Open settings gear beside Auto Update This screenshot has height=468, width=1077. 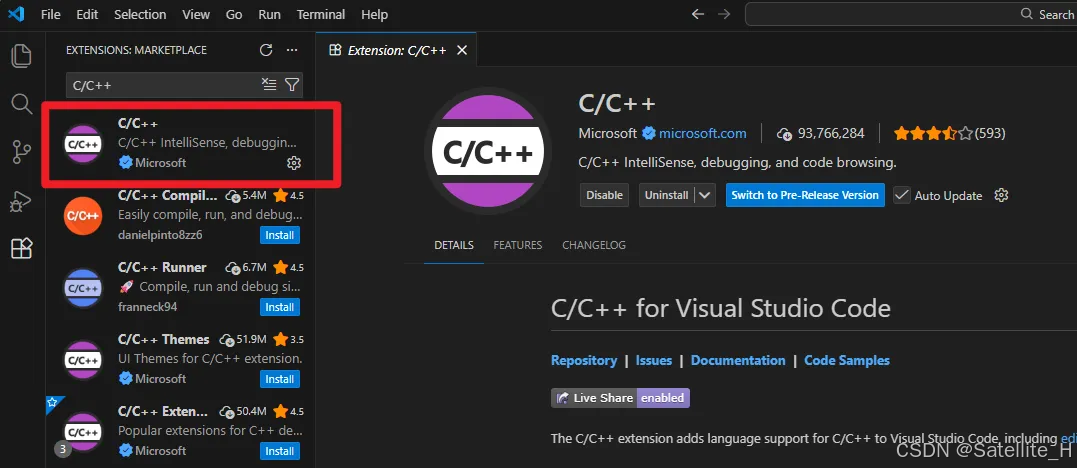(x=1001, y=195)
